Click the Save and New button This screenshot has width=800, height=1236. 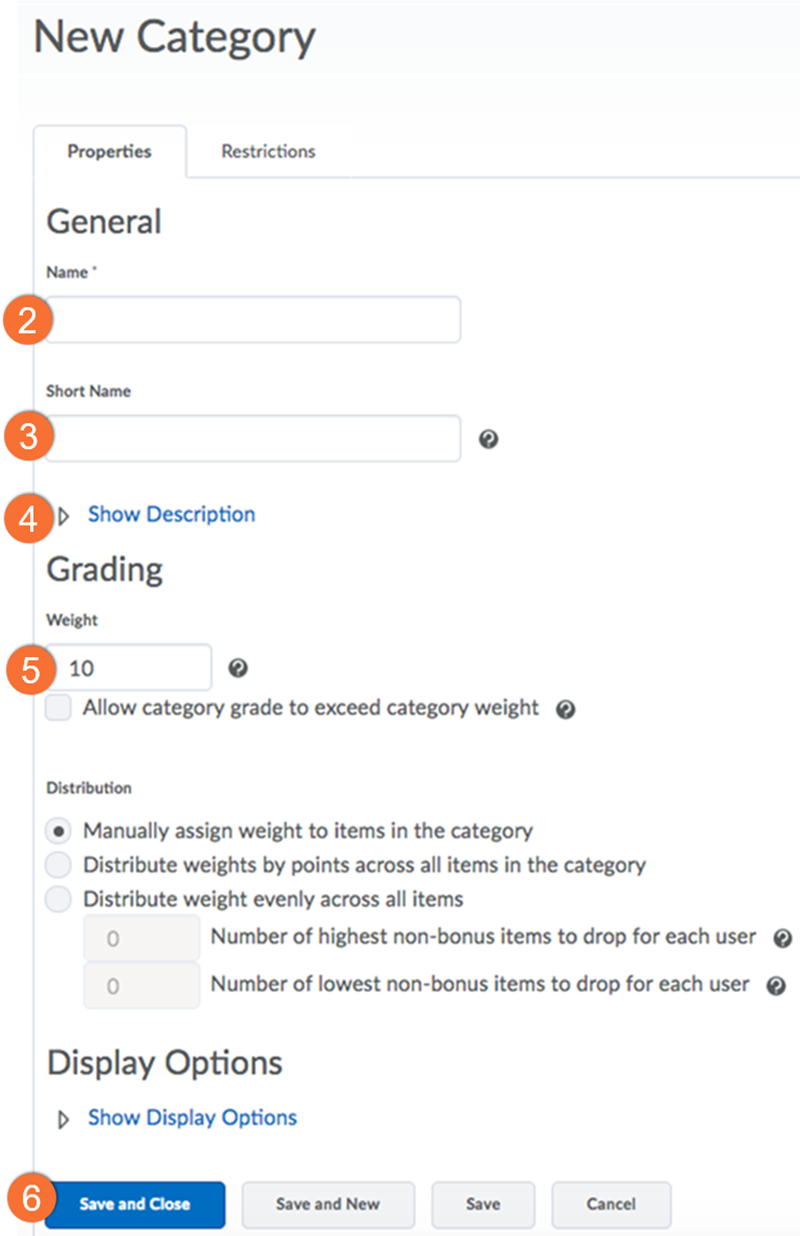(327, 1204)
